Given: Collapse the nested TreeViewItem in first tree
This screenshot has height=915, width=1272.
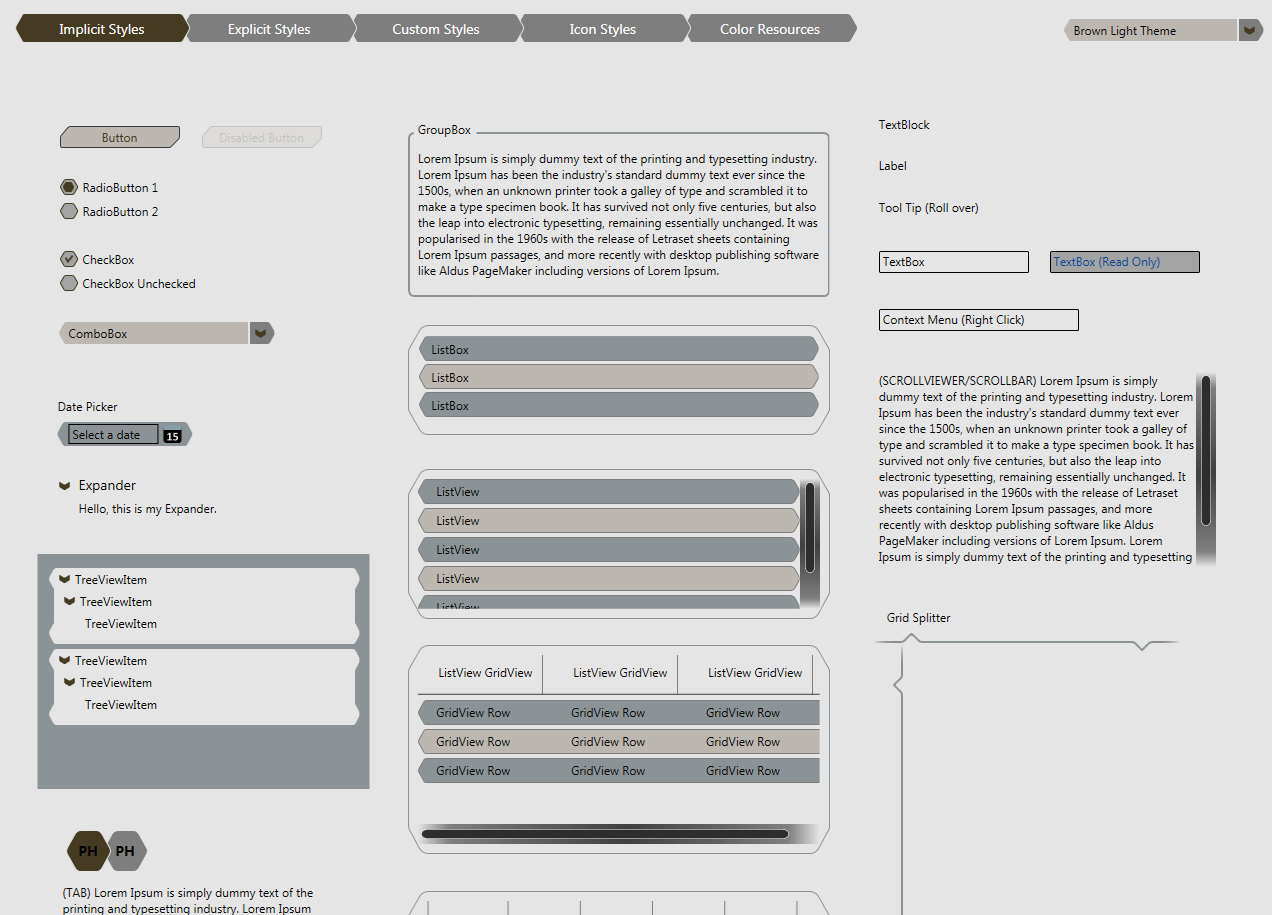Looking at the screenshot, I should pos(69,601).
